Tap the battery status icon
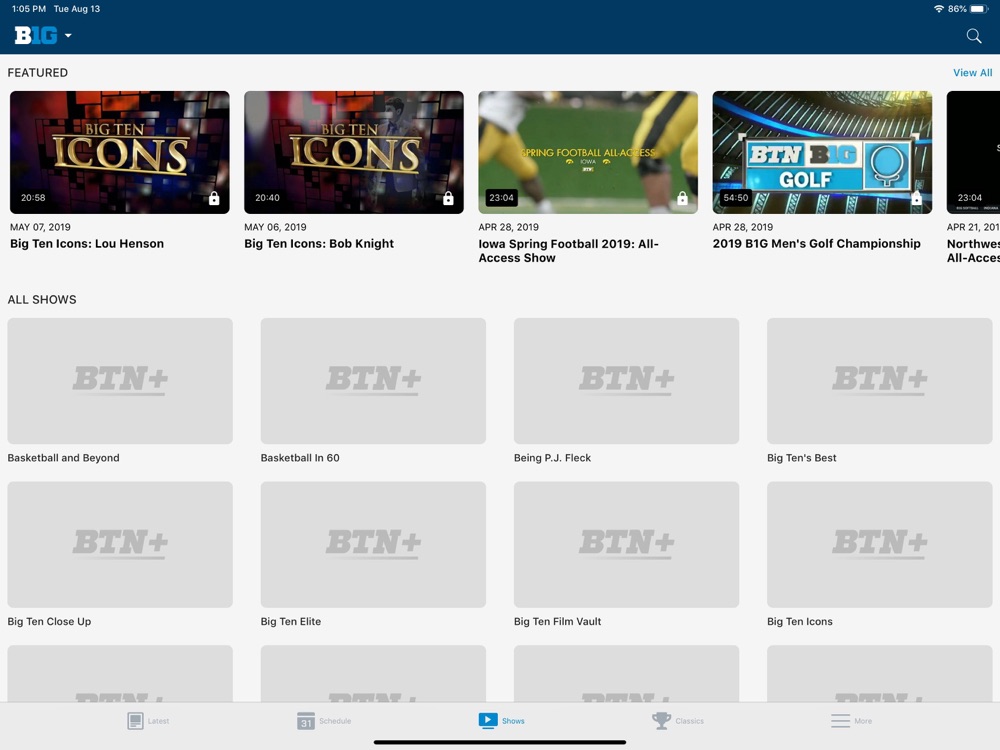This screenshot has width=1000, height=750. point(979,9)
